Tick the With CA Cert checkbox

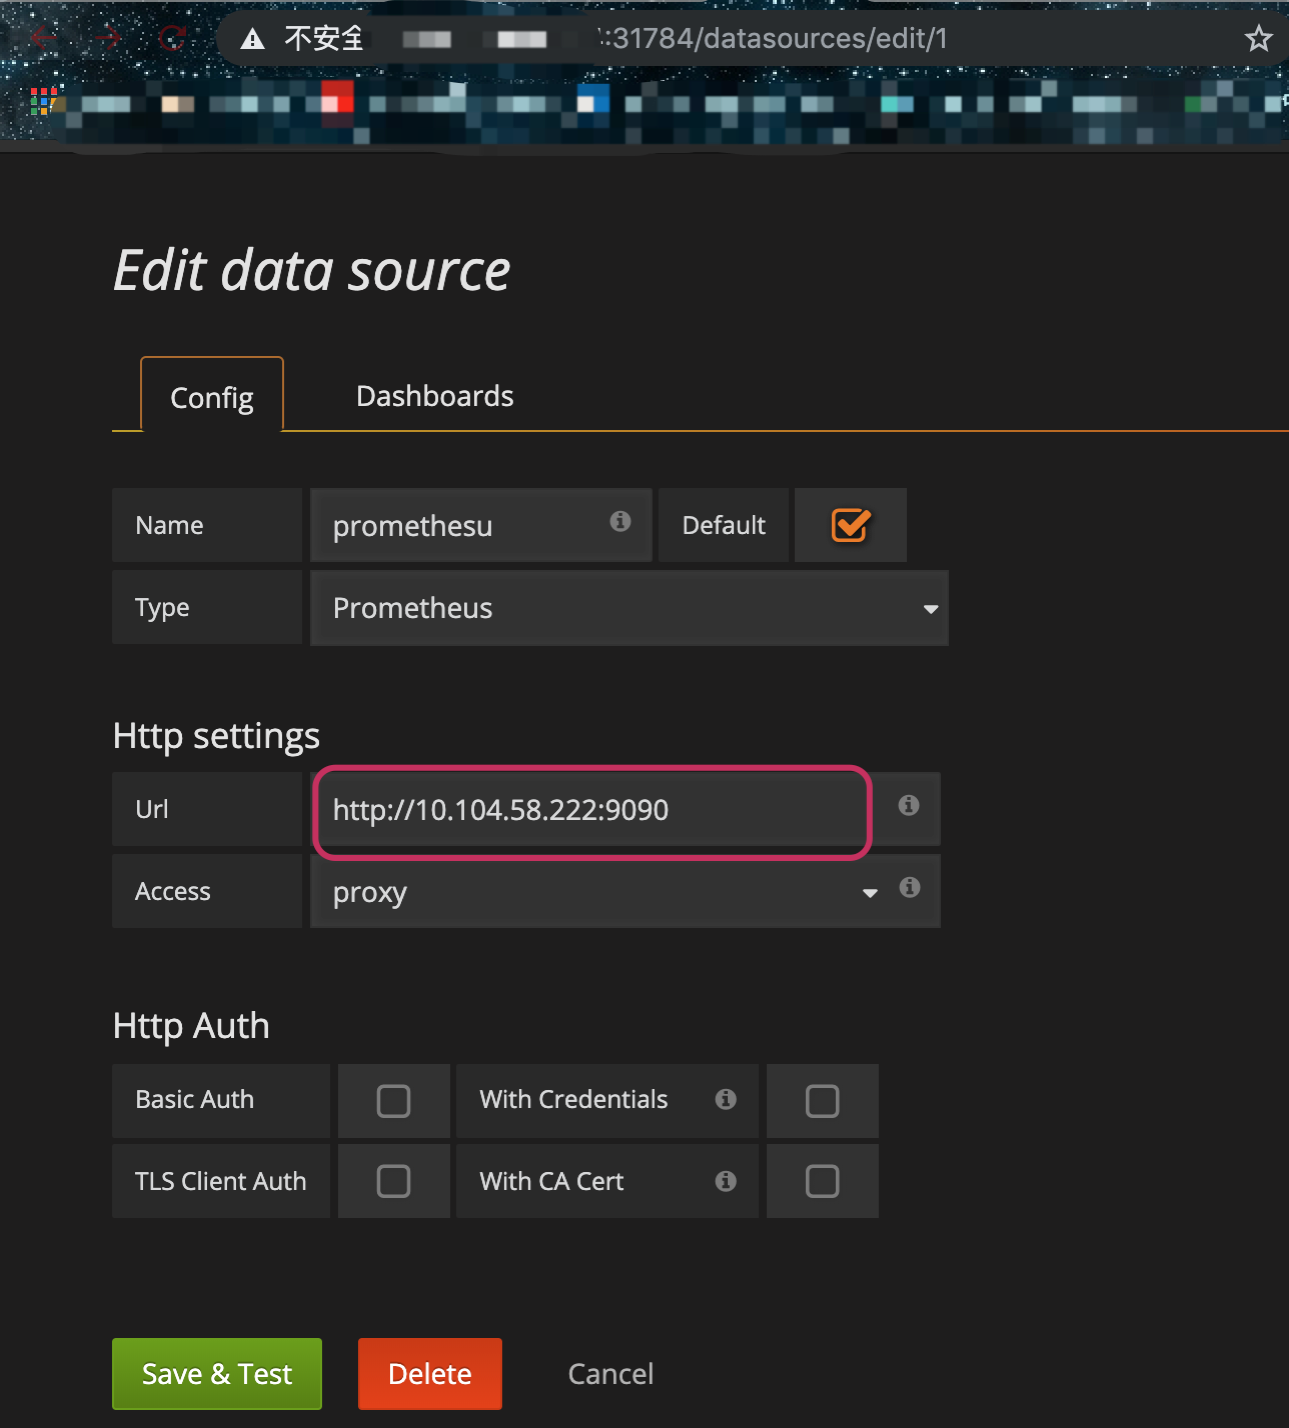(822, 1181)
